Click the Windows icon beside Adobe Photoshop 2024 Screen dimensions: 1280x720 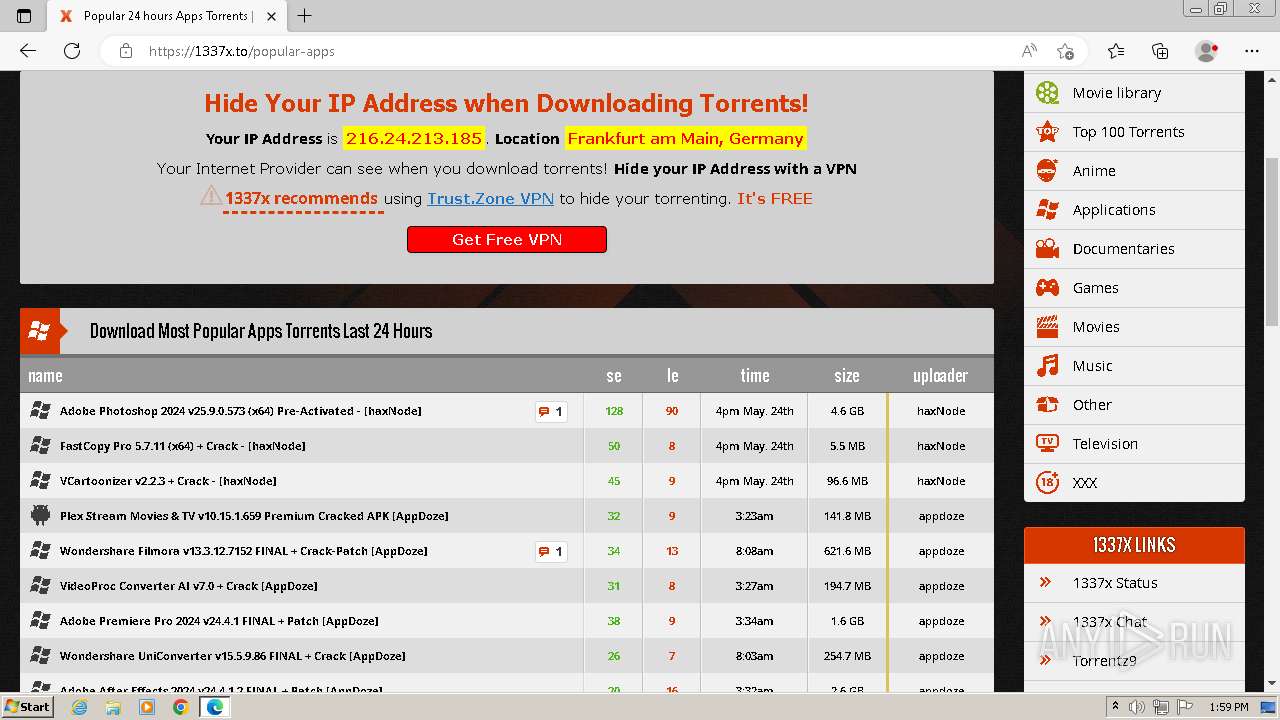click(x=40, y=411)
